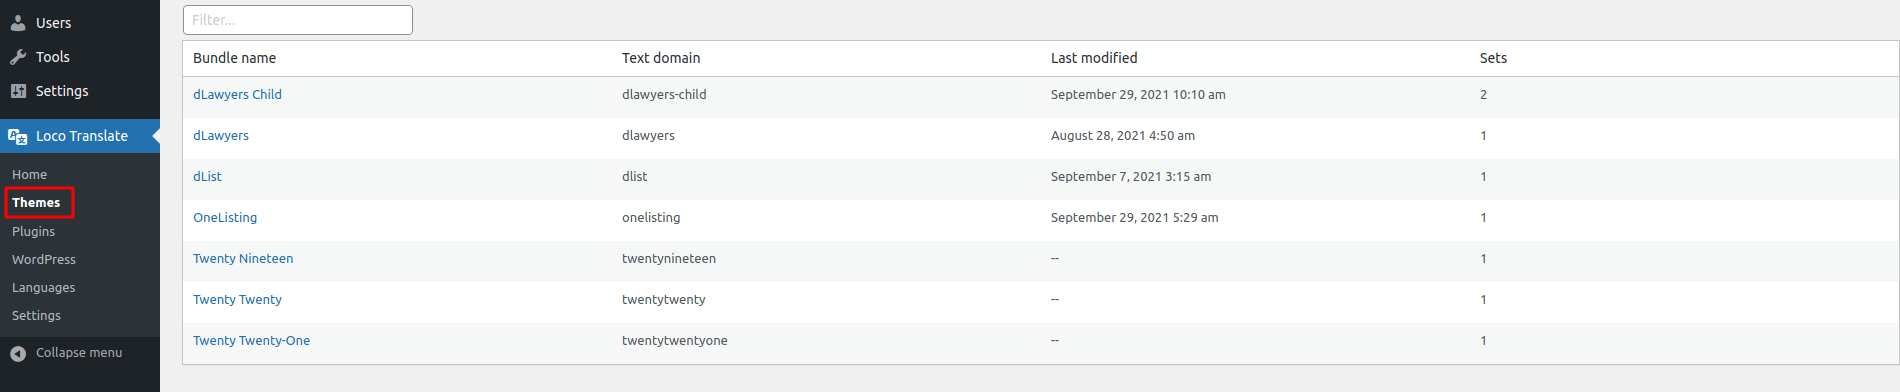
Task: Click the Settings sliders icon in sidebar
Action: (18, 91)
